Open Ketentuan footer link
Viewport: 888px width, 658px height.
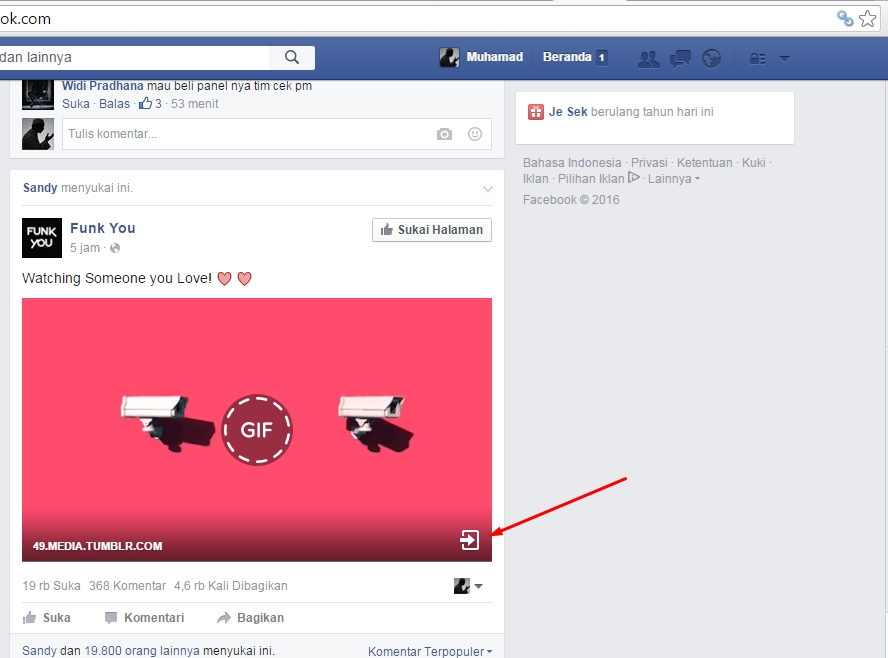coord(705,163)
